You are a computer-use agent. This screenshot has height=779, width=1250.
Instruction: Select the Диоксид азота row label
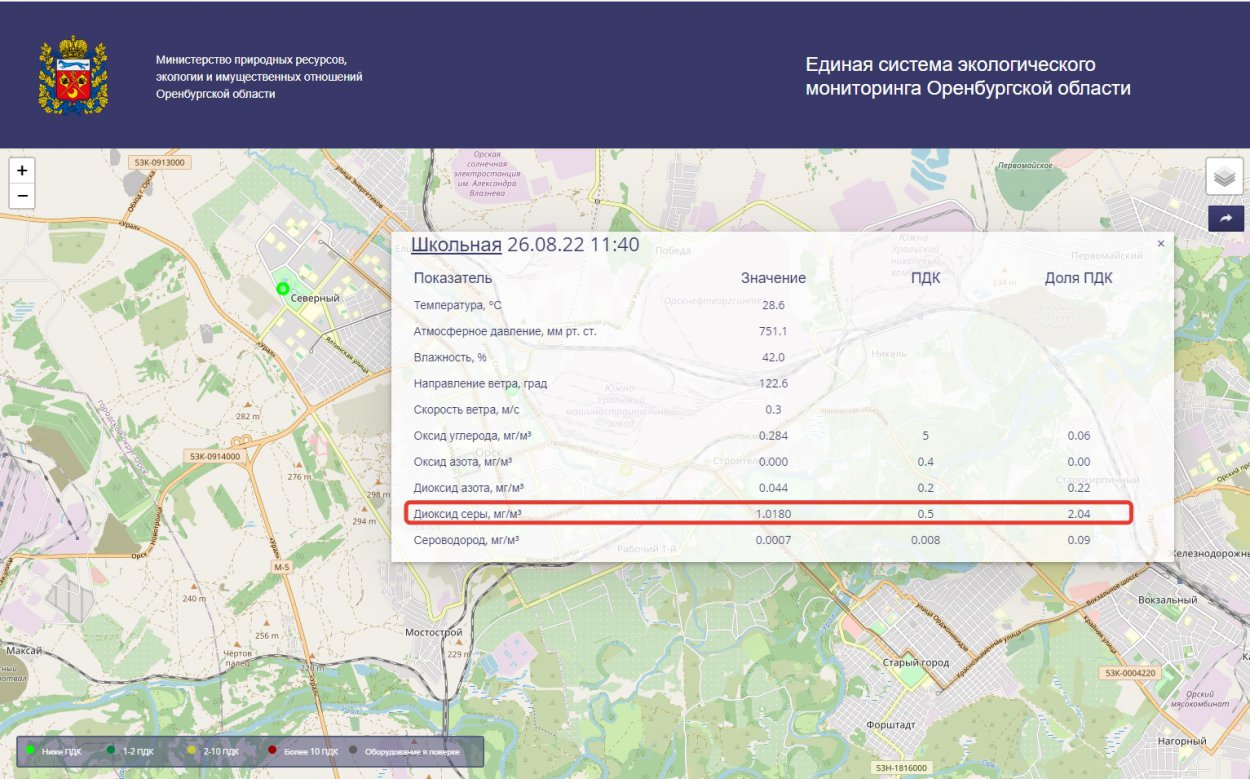pyautogui.click(x=469, y=488)
